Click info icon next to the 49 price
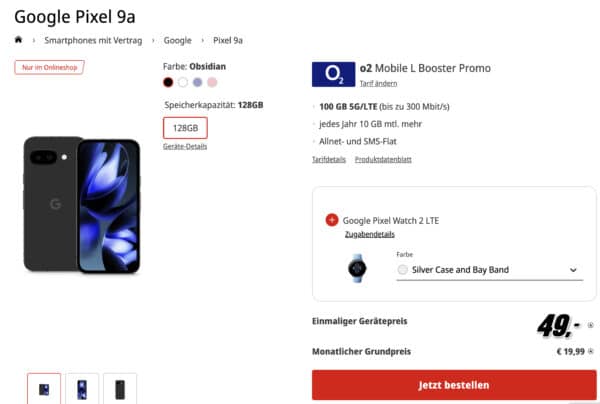600x404 pixels. click(x=590, y=325)
